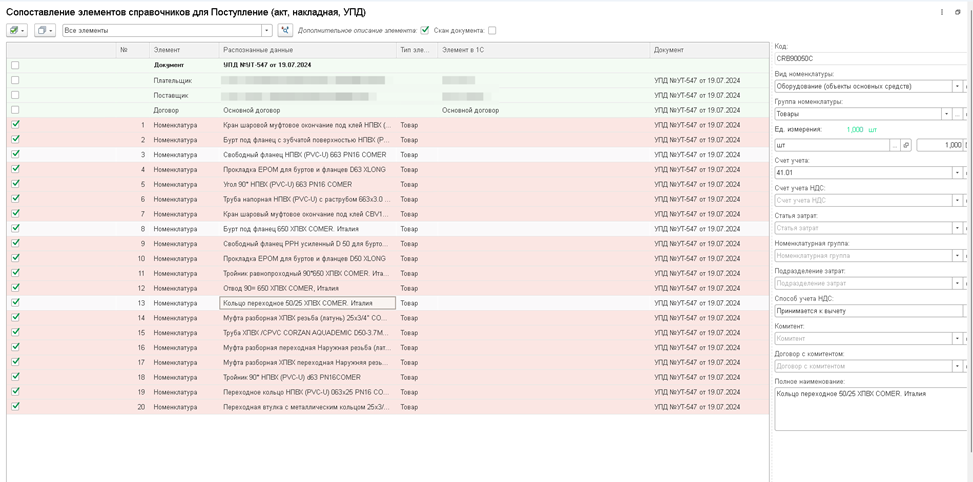Click the auto-match icon next to the filter
Screen dimensions: 973x482
pos(285,30)
